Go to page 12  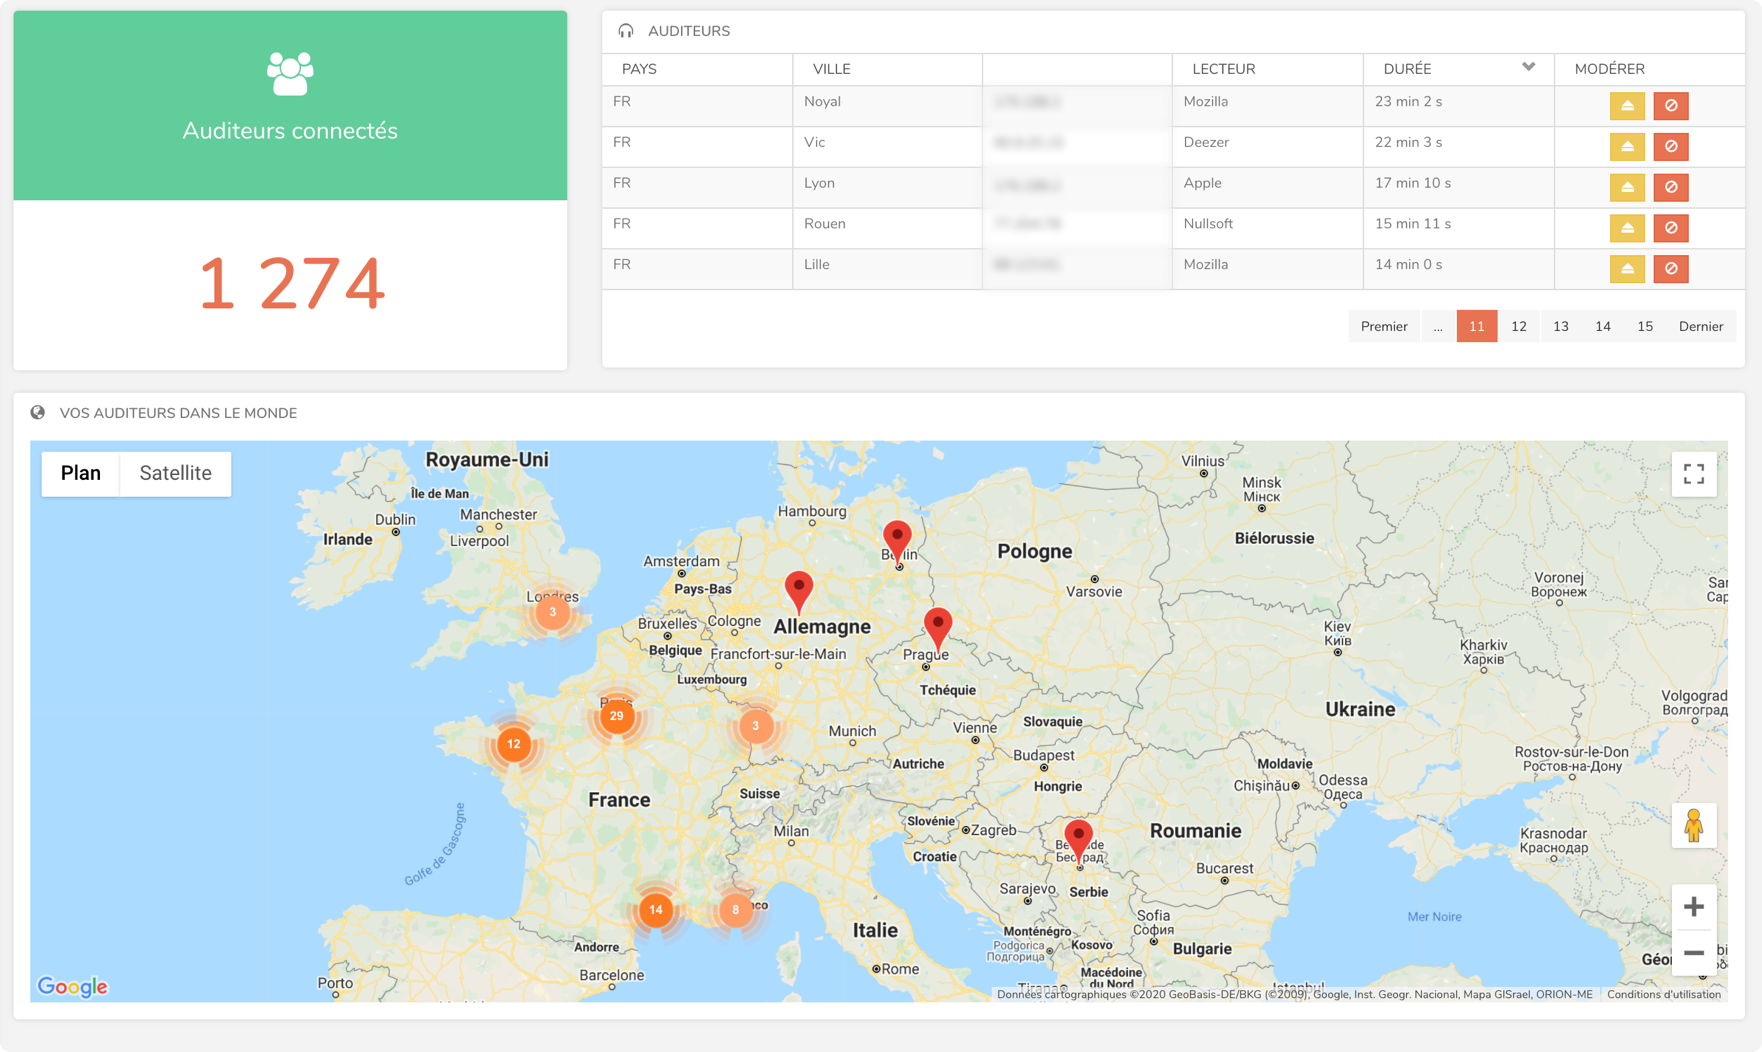pyautogui.click(x=1519, y=326)
